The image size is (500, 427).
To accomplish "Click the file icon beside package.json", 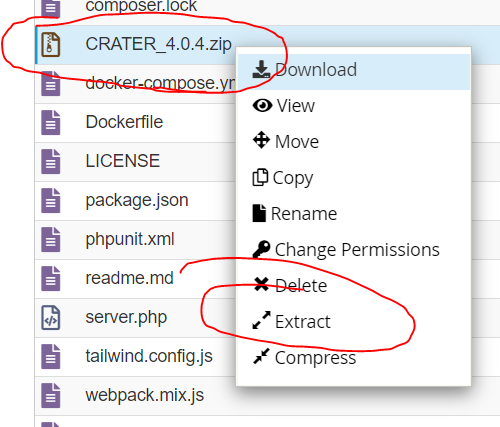I will (x=51, y=200).
